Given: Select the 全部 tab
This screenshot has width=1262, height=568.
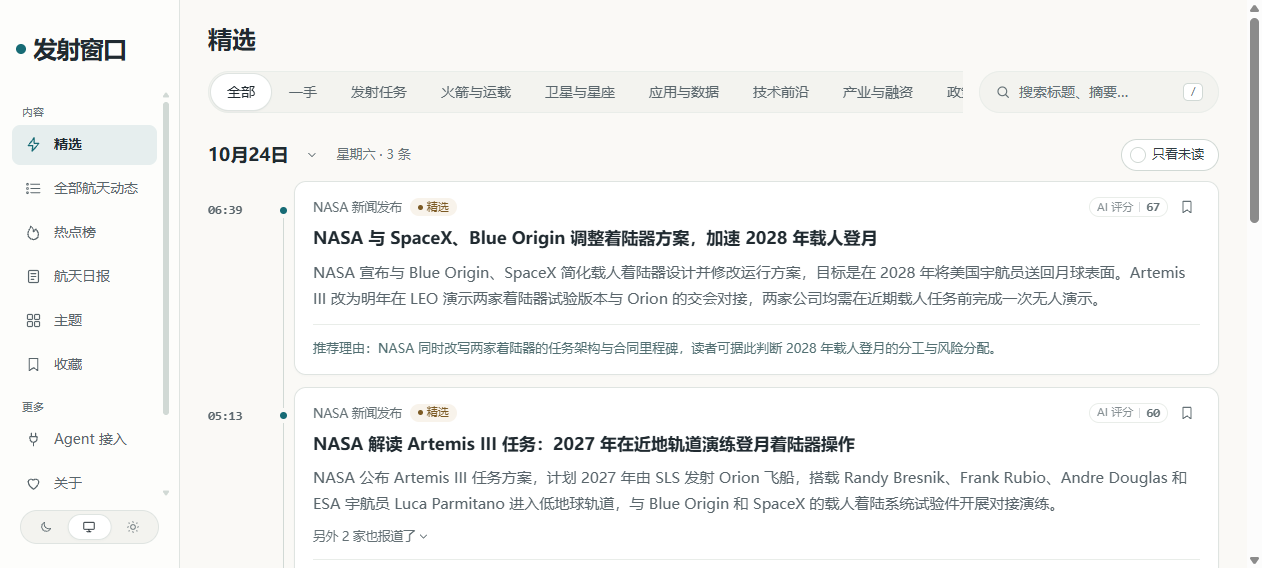Looking at the screenshot, I should 241,92.
